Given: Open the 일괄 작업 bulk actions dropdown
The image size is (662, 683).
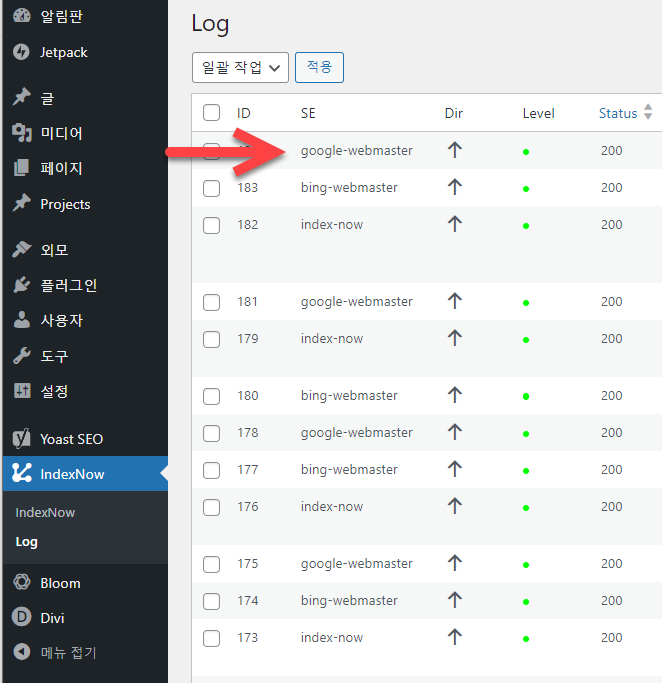Looking at the screenshot, I should [240, 68].
